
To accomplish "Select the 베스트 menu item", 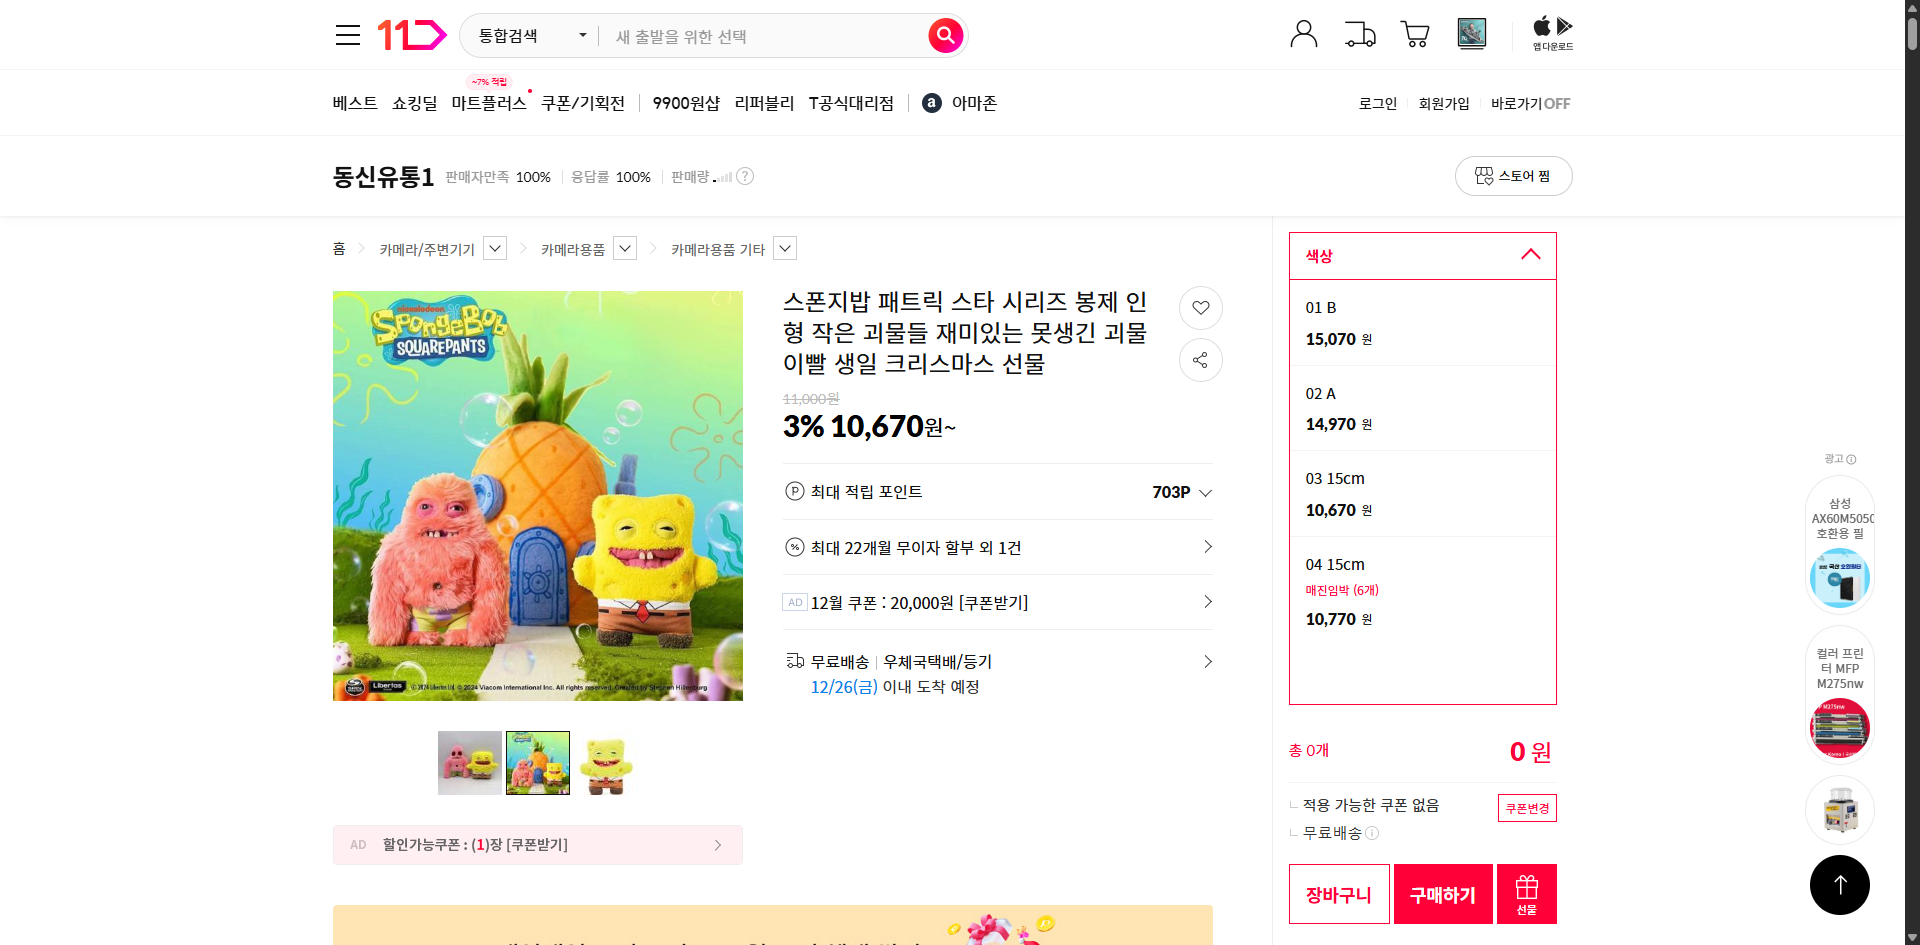I will 355,102.
